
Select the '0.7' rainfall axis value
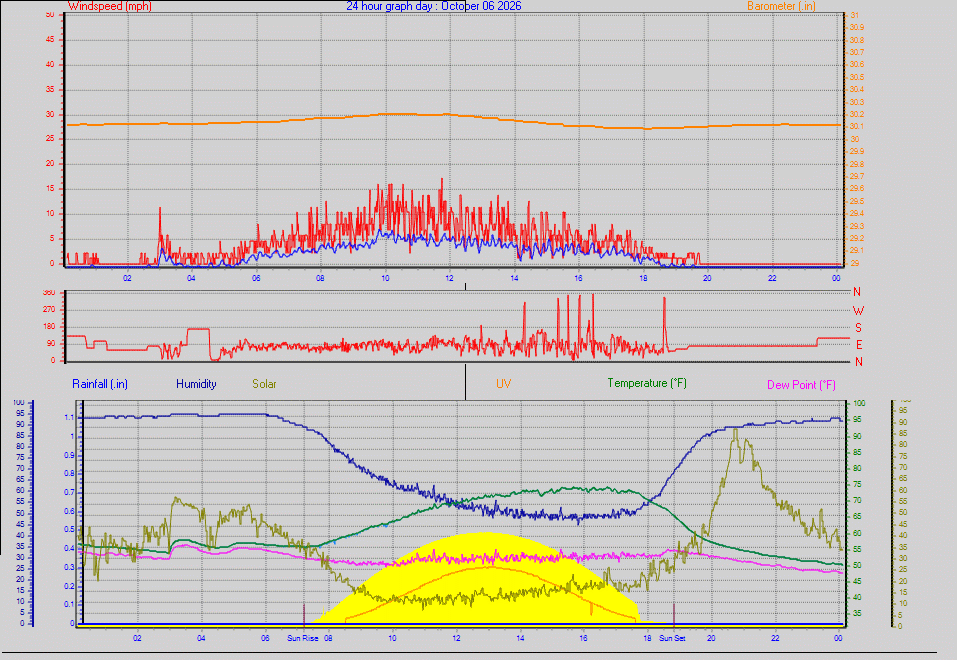click(x=69, y=492)
